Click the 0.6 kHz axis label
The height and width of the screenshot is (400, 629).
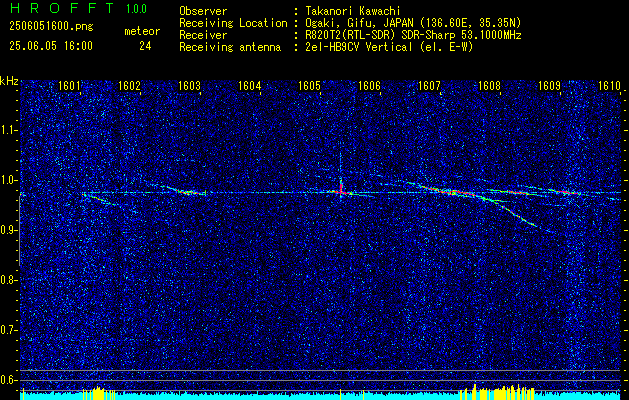pyautogui.click(x=9, y=380)
